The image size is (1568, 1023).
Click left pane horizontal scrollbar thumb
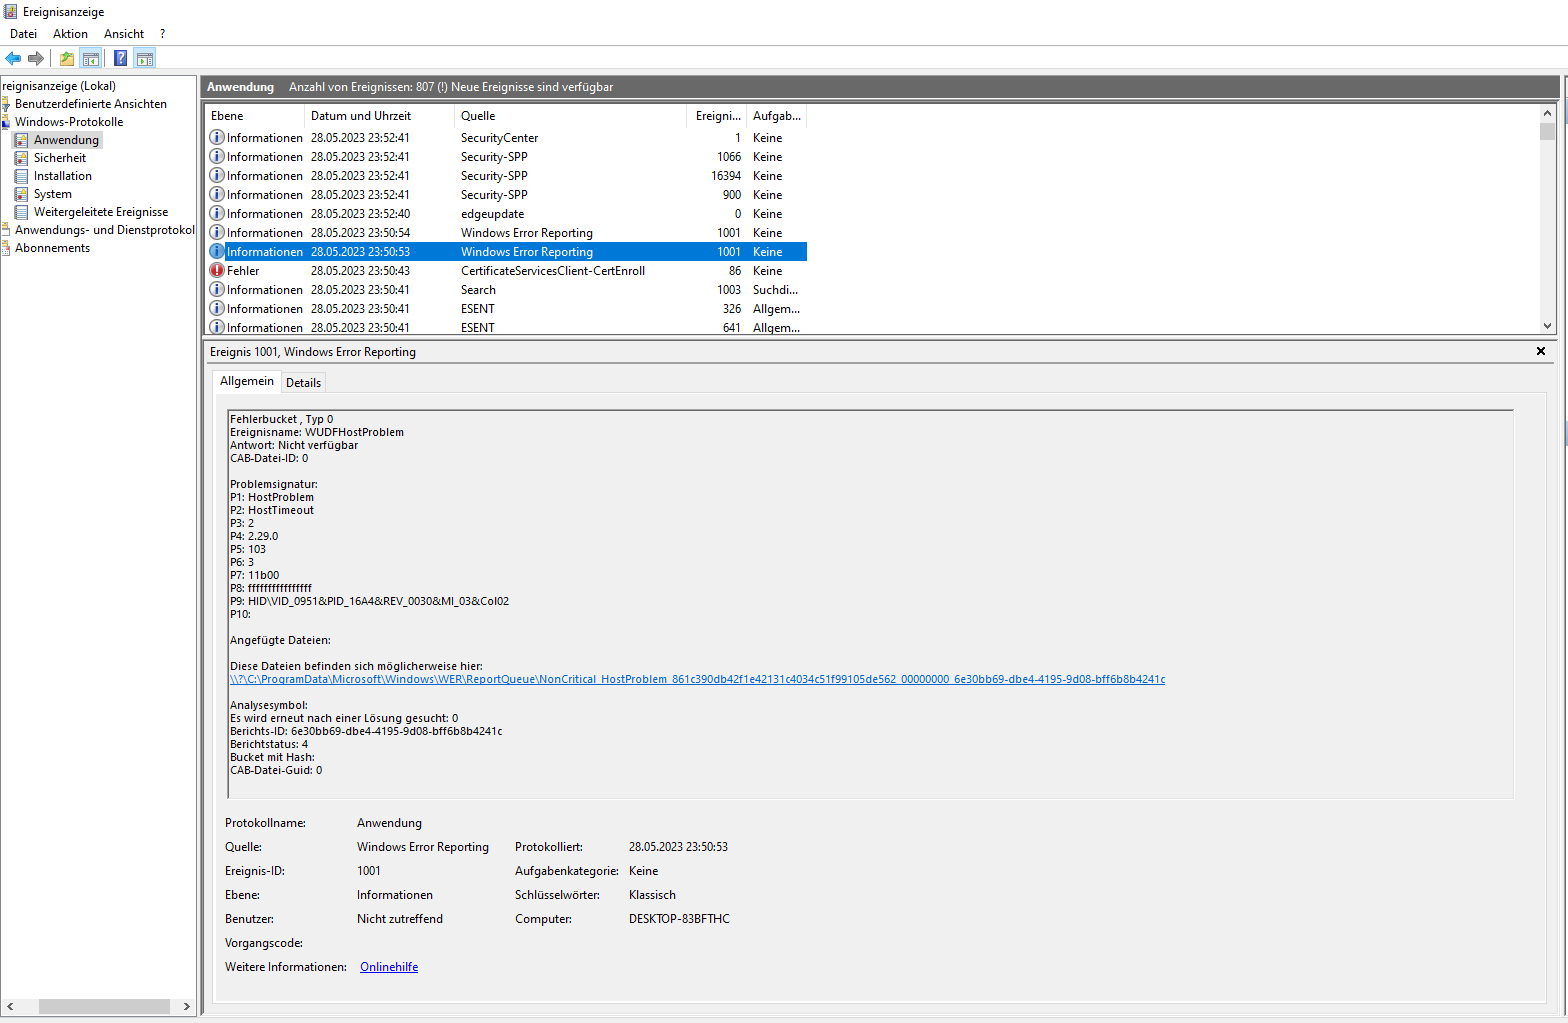[x=104, y=1006]
